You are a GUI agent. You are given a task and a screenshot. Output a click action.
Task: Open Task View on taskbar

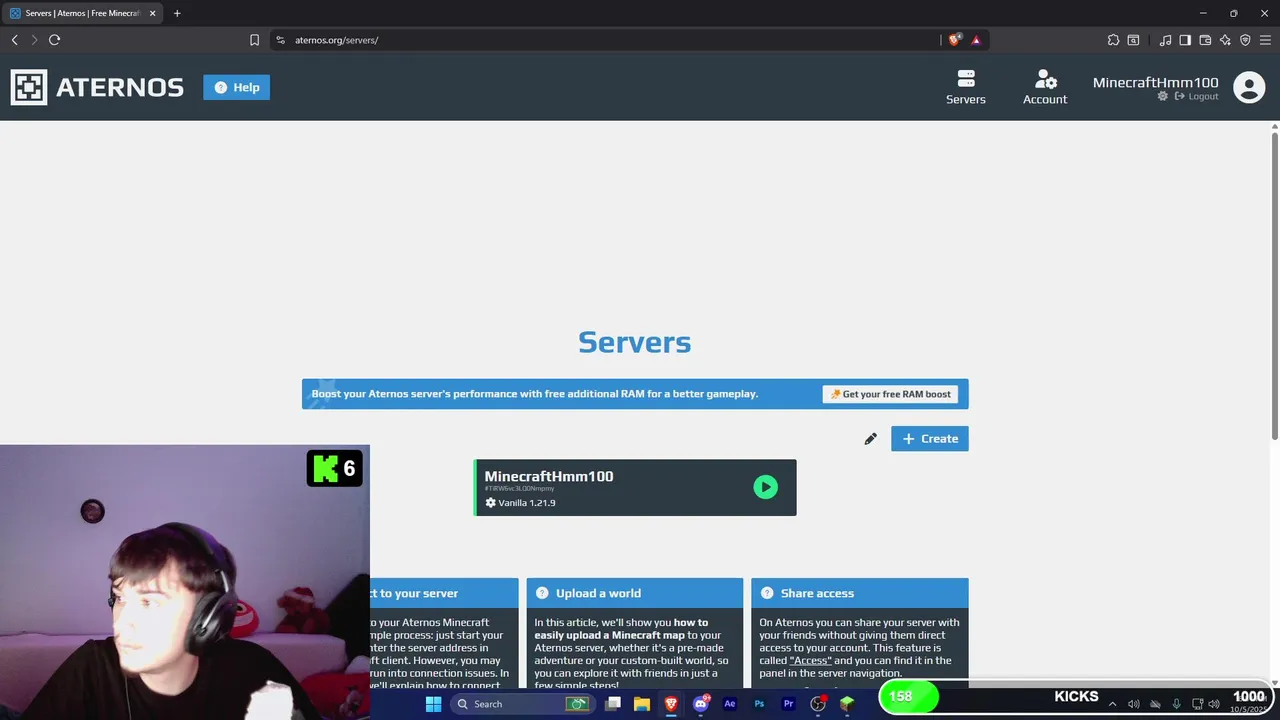[x=613, y=704]
